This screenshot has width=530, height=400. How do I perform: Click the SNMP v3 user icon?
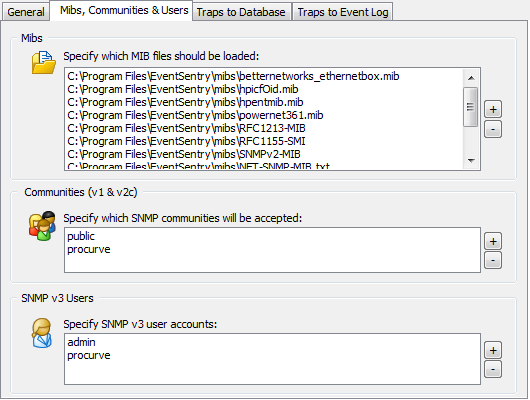42,333
